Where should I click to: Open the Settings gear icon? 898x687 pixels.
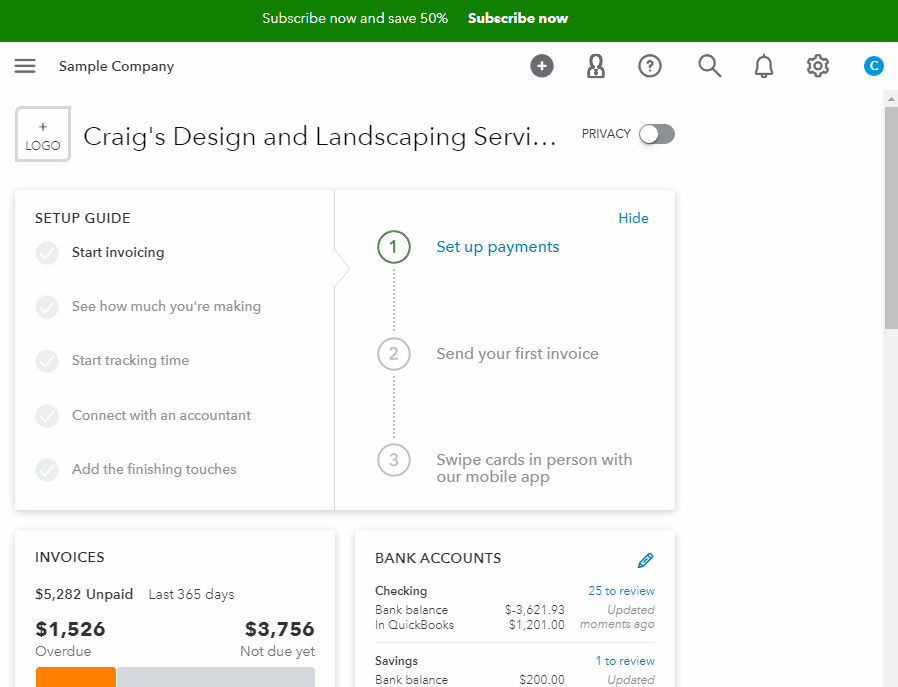(818, 66)
